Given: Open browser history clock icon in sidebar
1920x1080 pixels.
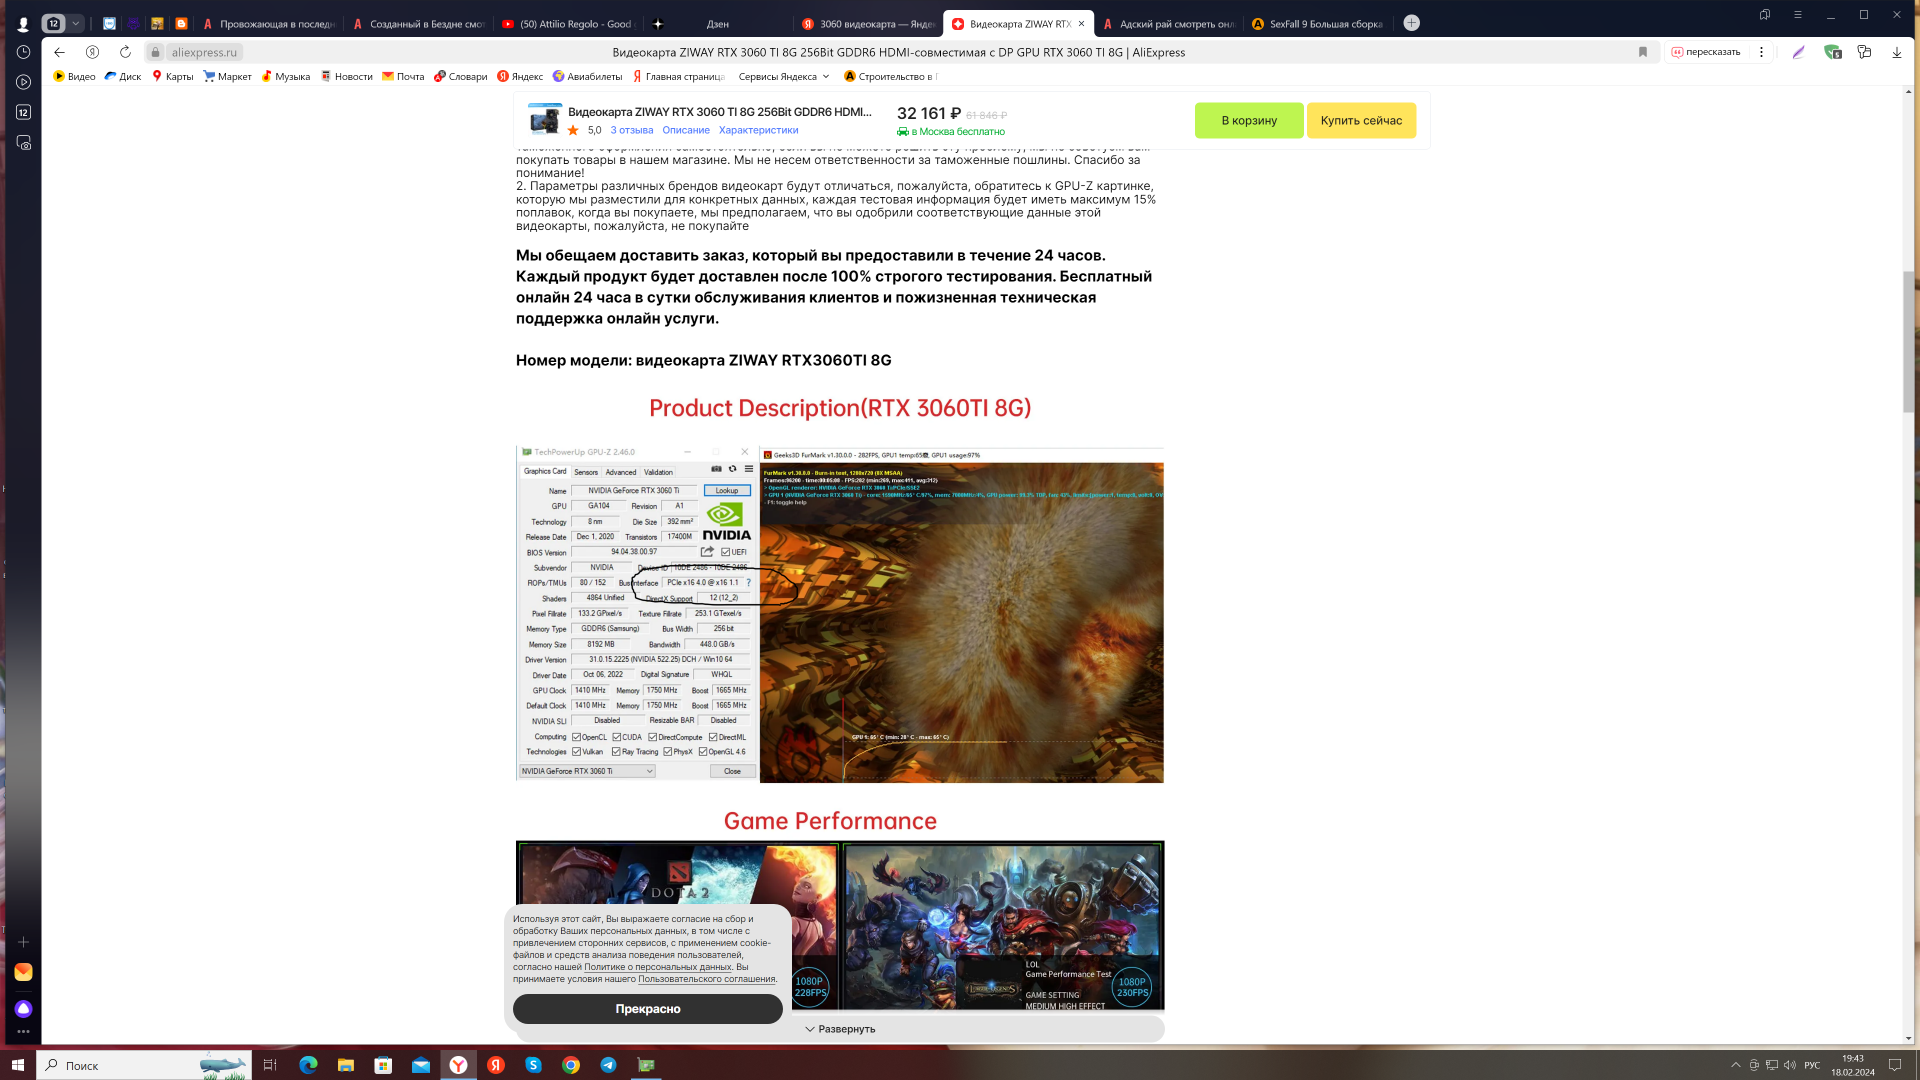Looking at the screenshot, I should (23, 52).
